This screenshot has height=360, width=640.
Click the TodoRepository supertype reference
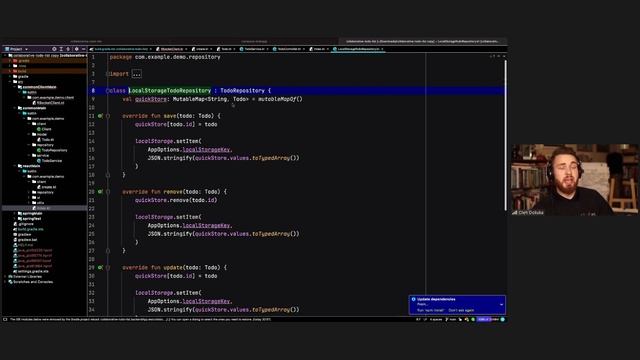(242, 91)
